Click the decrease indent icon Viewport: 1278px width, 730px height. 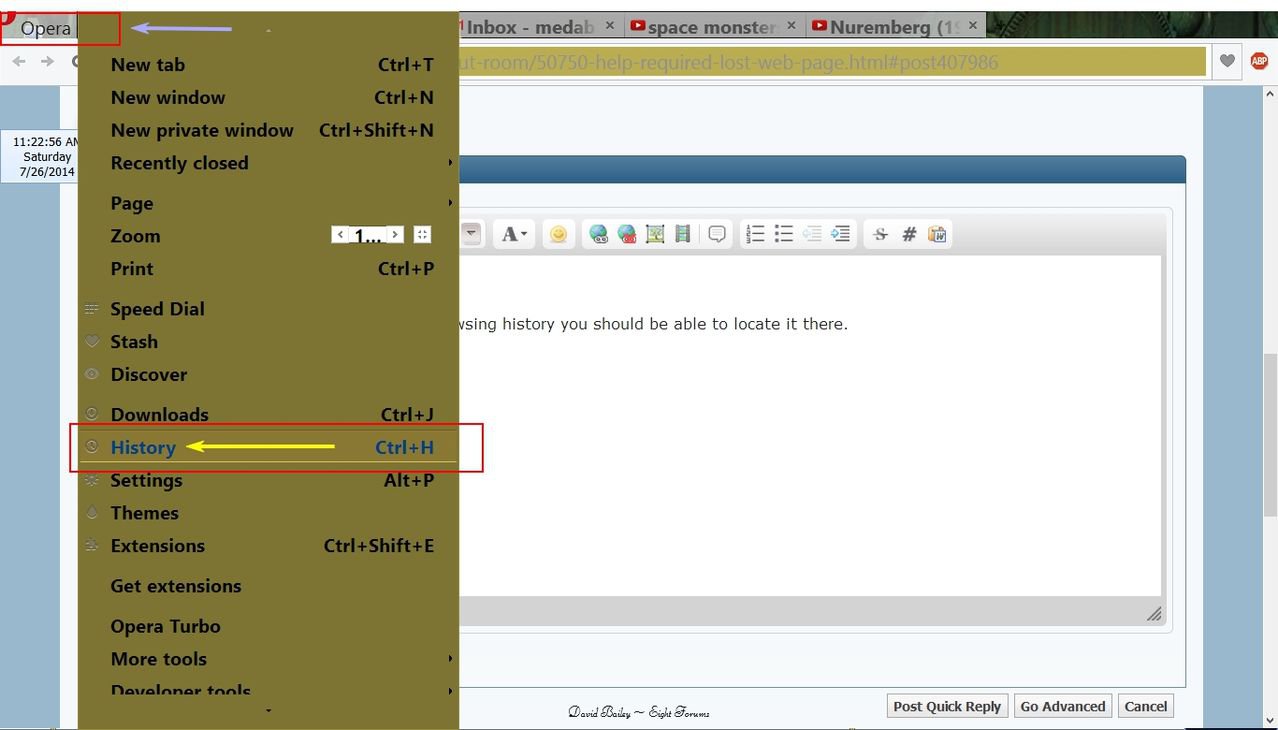pos(812,234)
